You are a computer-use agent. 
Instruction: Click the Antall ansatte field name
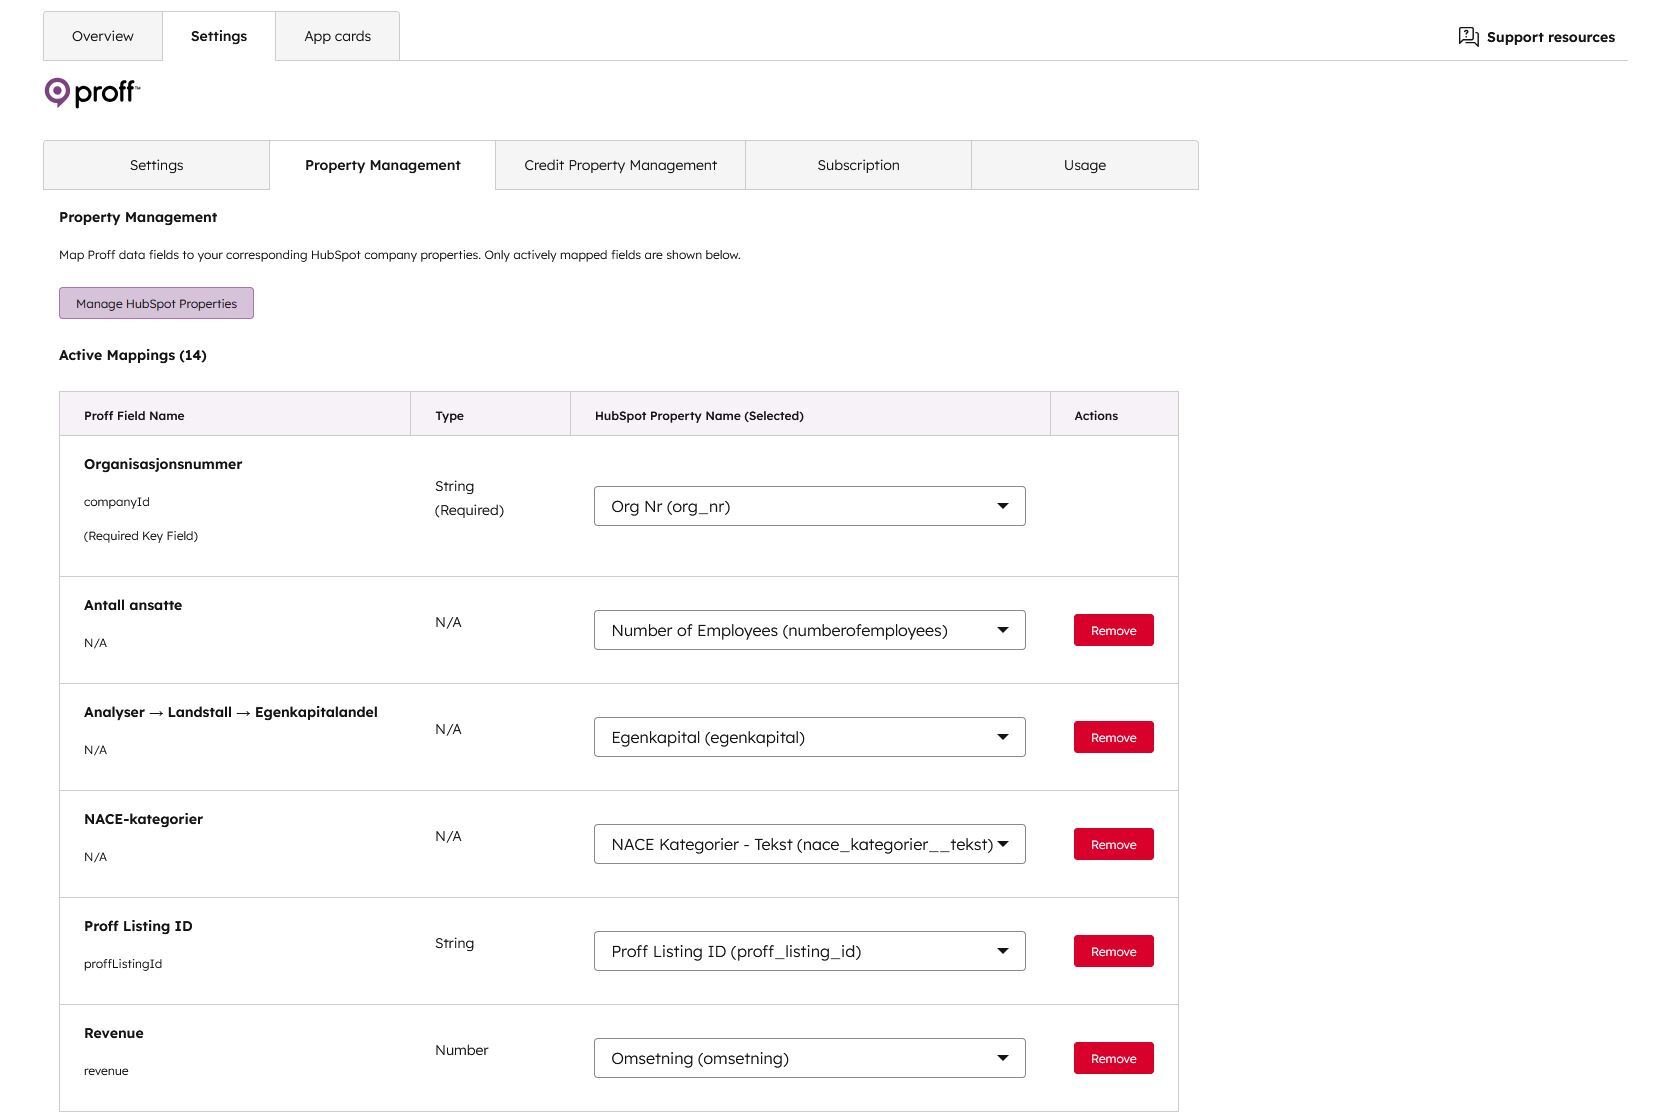(x=133, y=605)
